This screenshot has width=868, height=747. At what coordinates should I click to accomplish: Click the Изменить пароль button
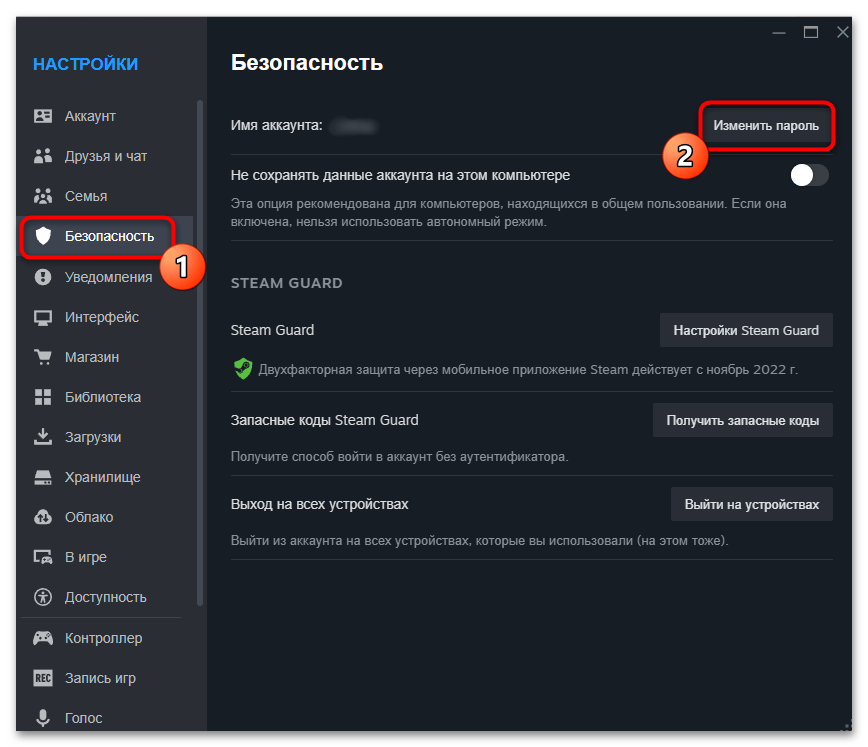766,126
